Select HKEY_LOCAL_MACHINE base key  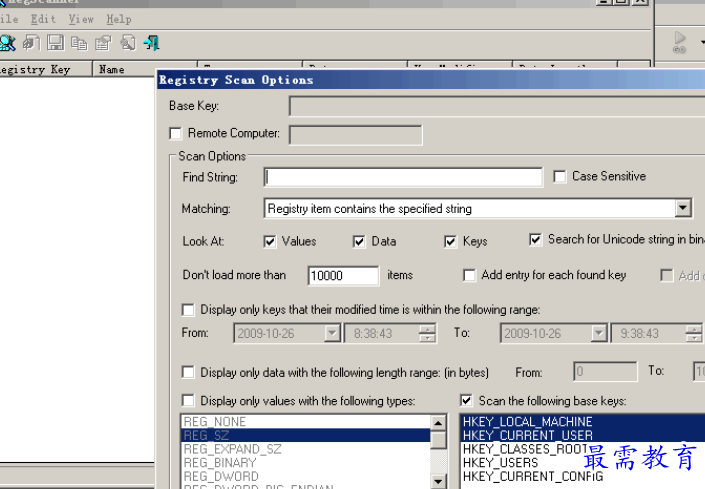583,422
